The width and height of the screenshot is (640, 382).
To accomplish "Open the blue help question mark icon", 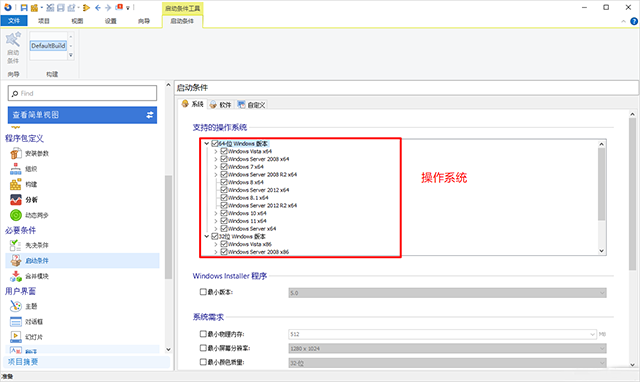I will (x=634, y=21).
